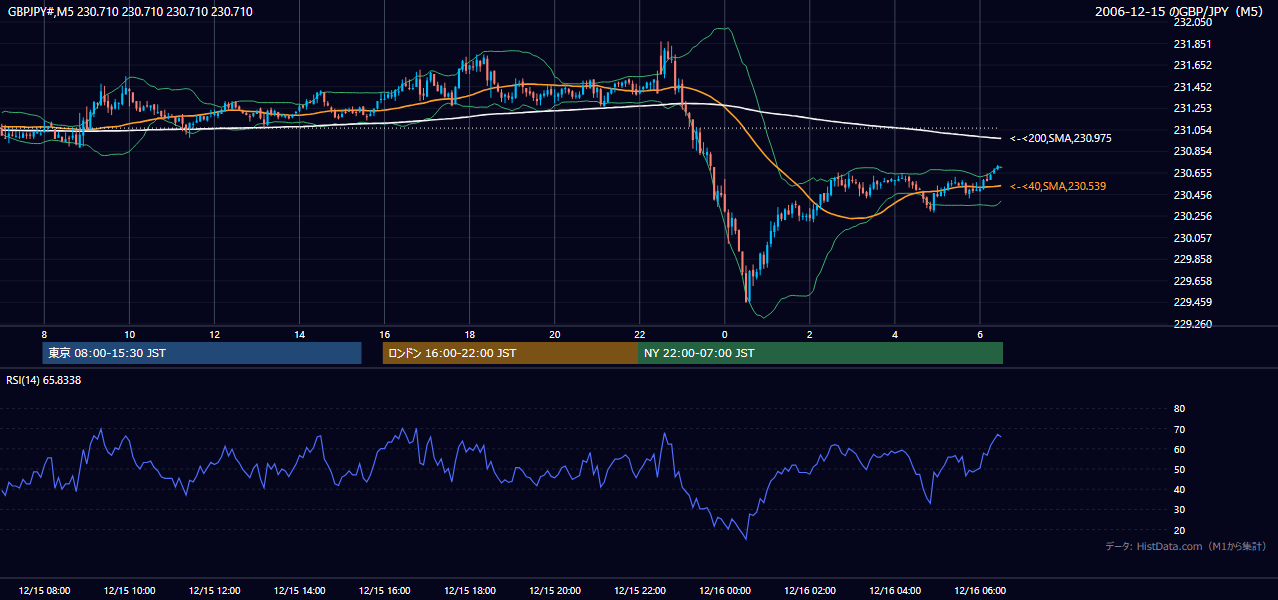The height and width of the screenshot is (600, 1278).
Task: Click price axis value 230.456
Action: [x=1193, y=195]
